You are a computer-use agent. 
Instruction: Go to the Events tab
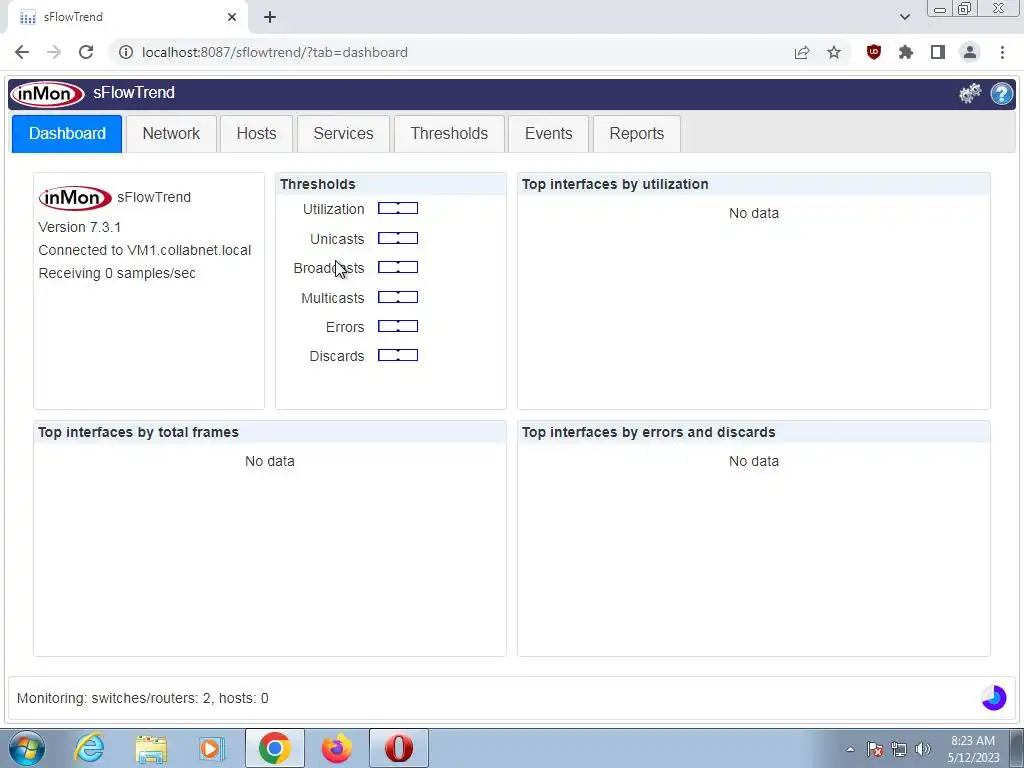pyautogui.click(x=549, y=134)
